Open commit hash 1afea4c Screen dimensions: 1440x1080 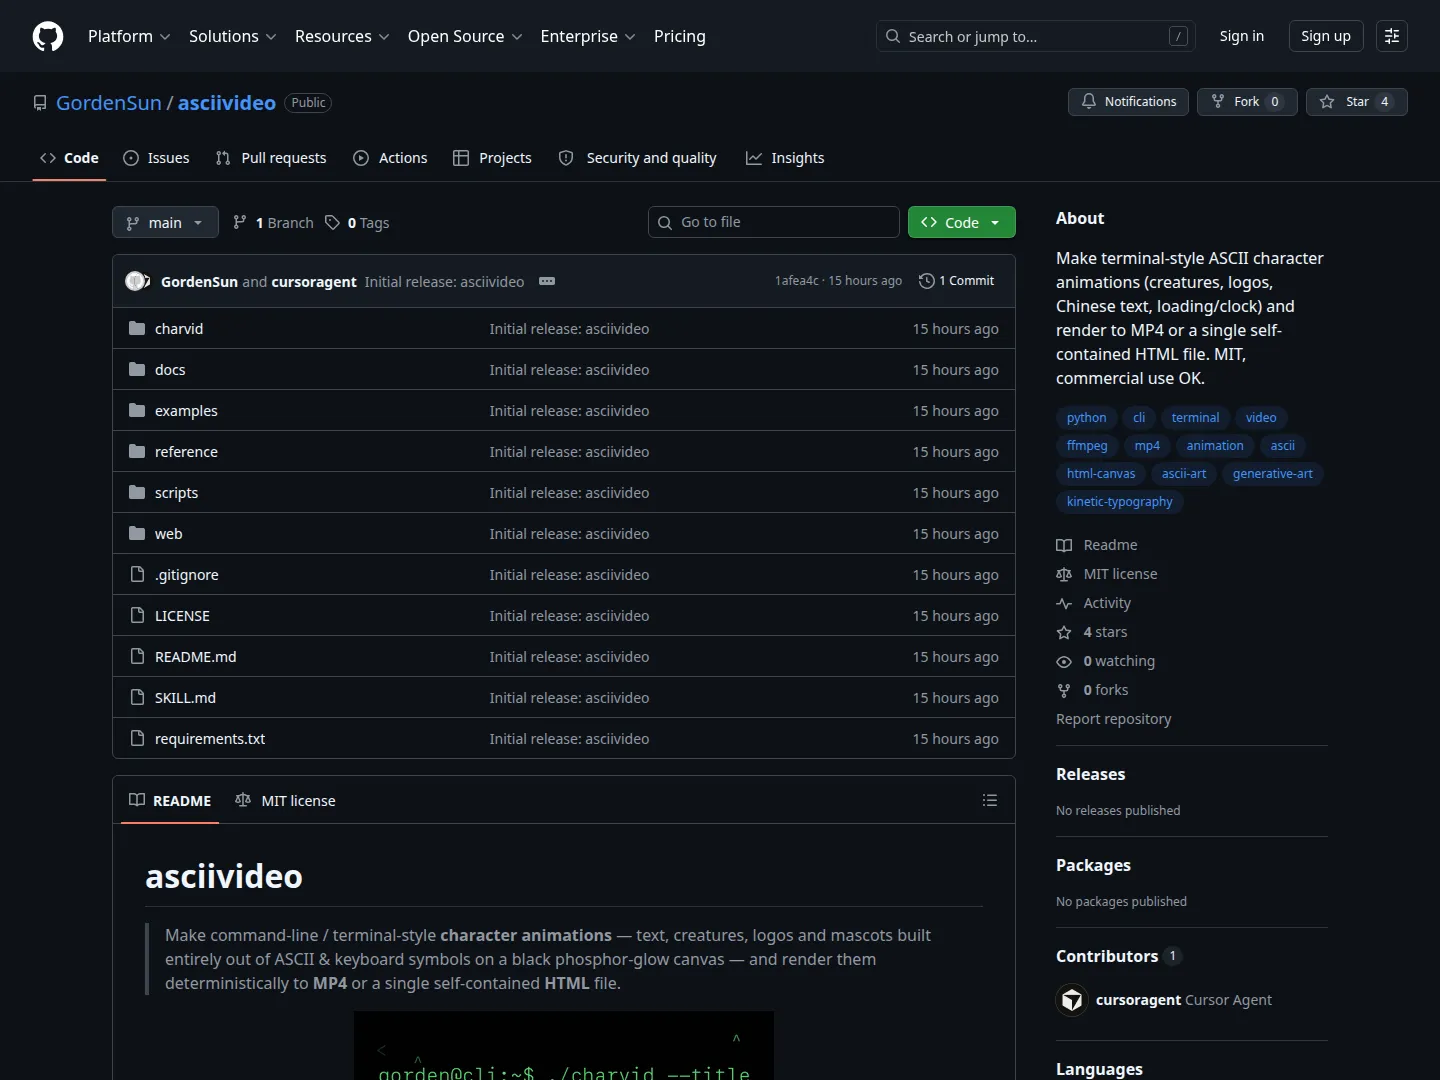pos(797,281)
